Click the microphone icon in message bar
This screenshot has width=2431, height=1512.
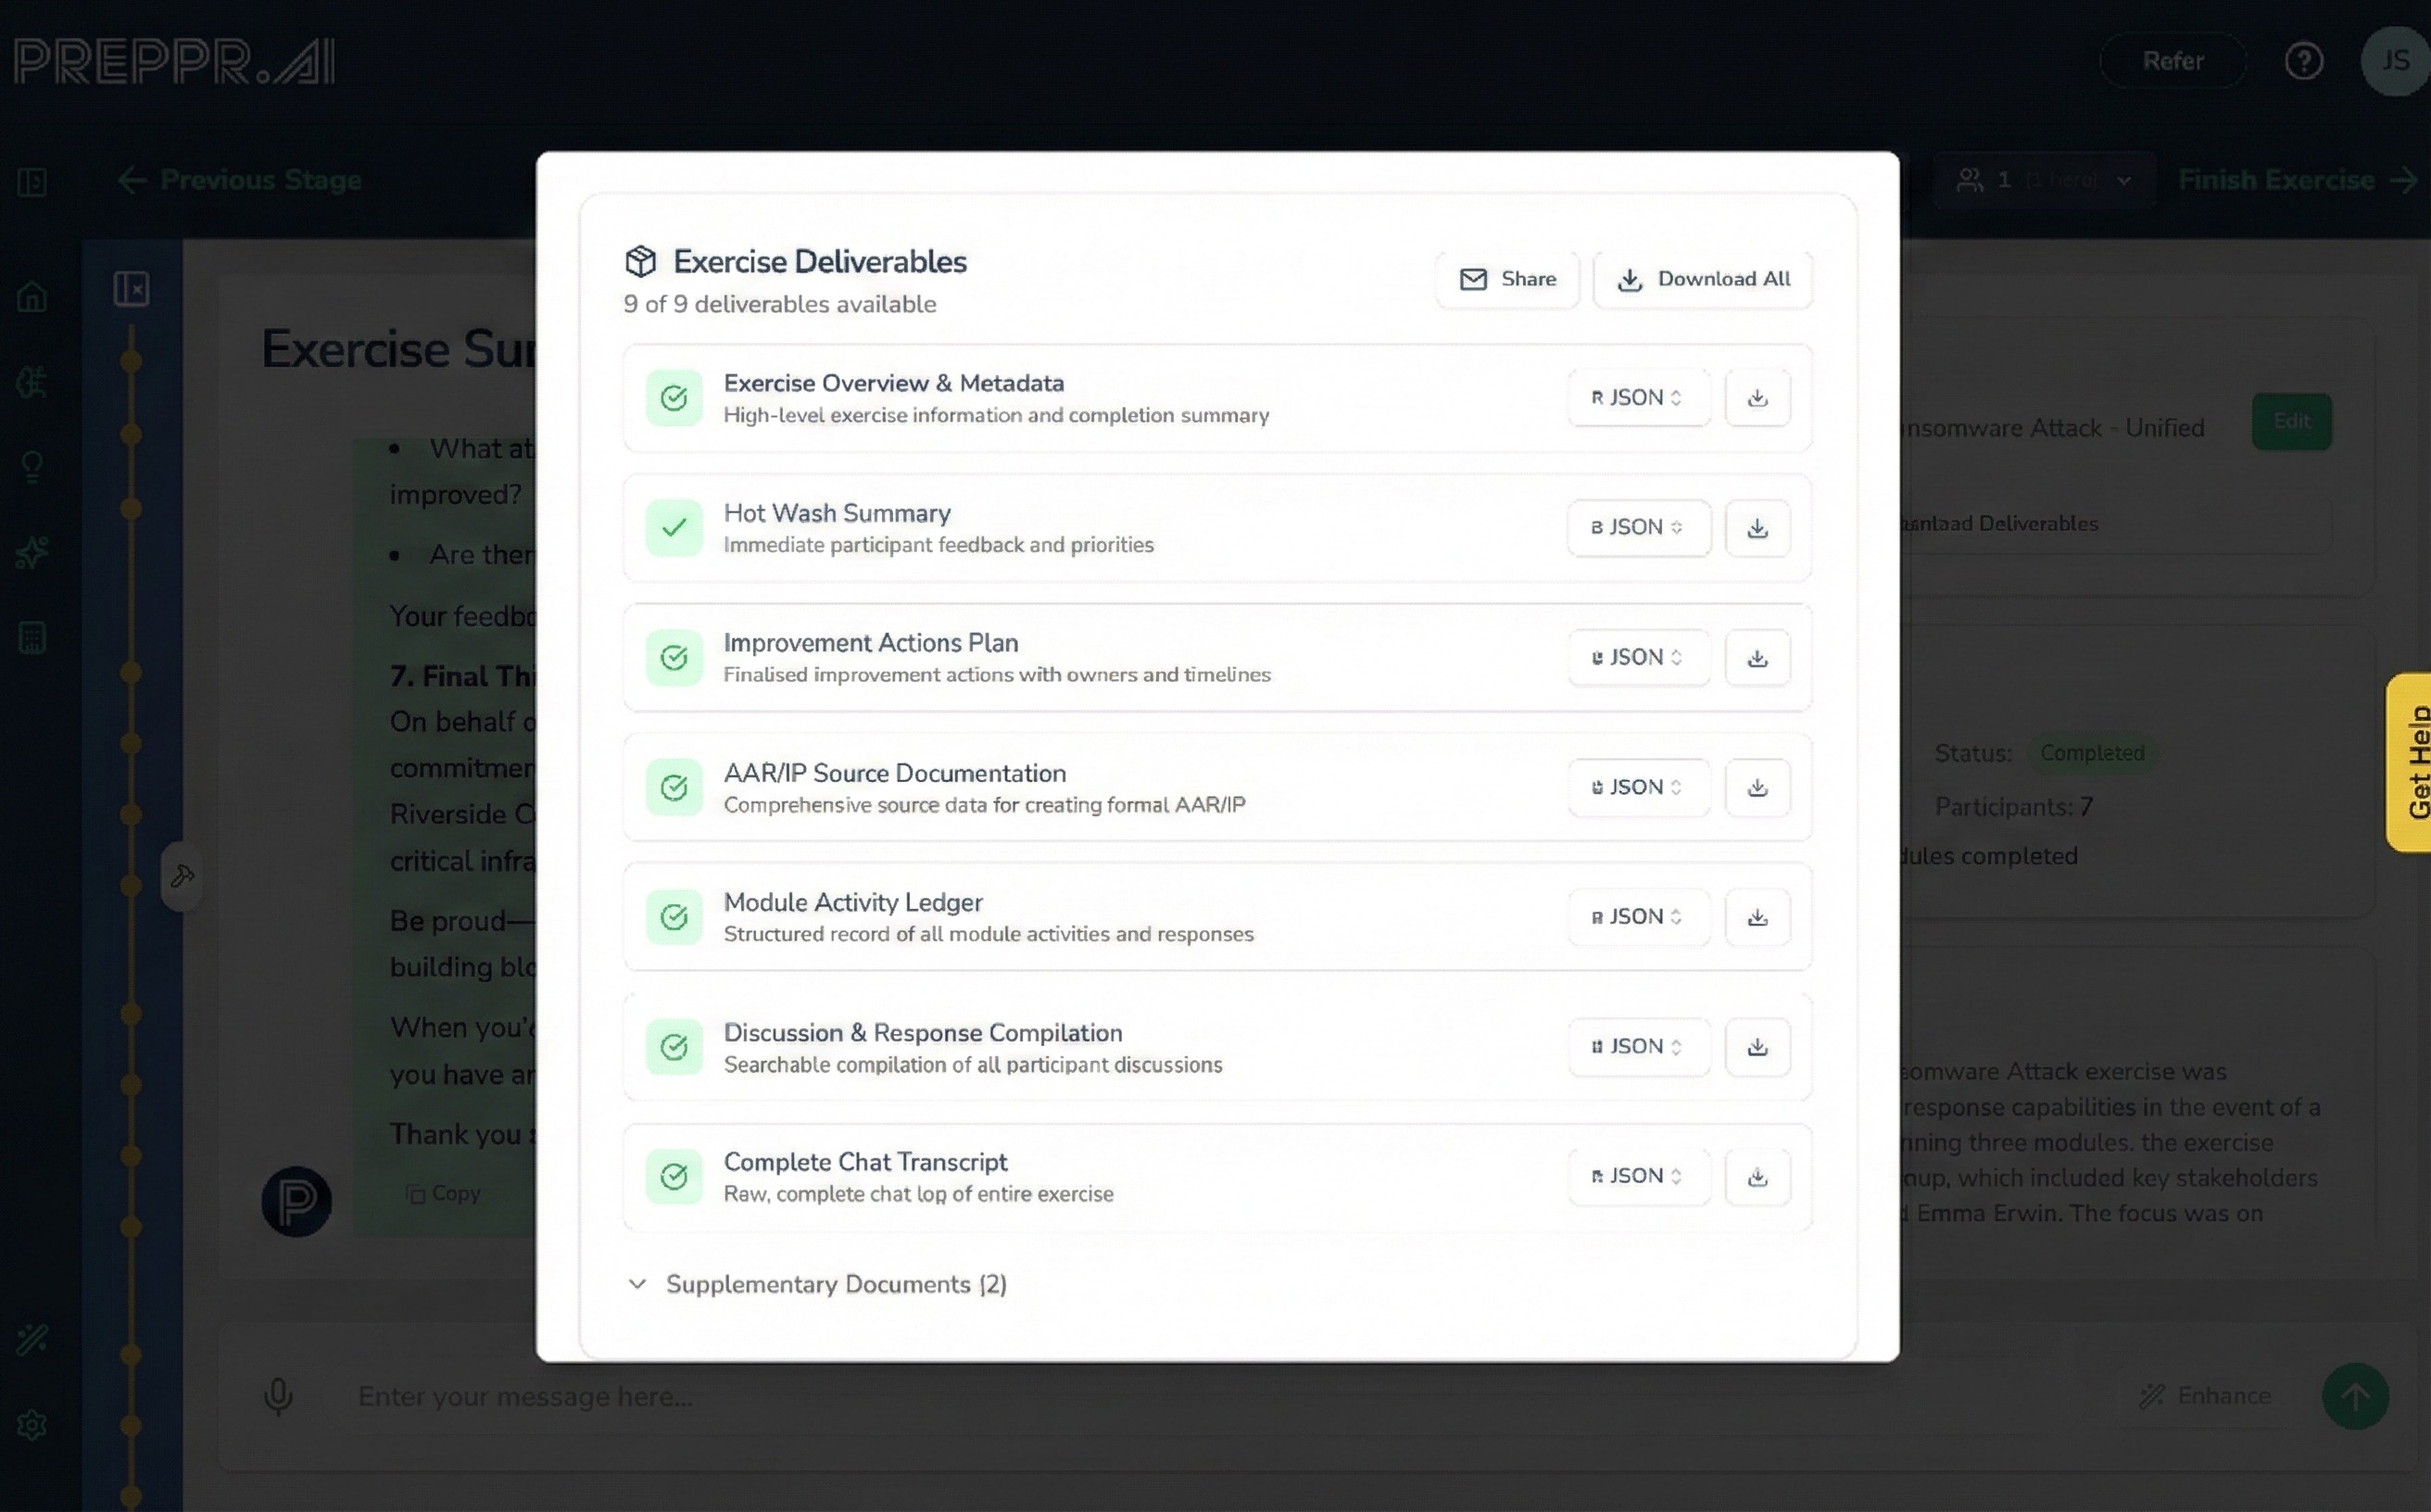pyautogui.click(x=278, y=1396)
